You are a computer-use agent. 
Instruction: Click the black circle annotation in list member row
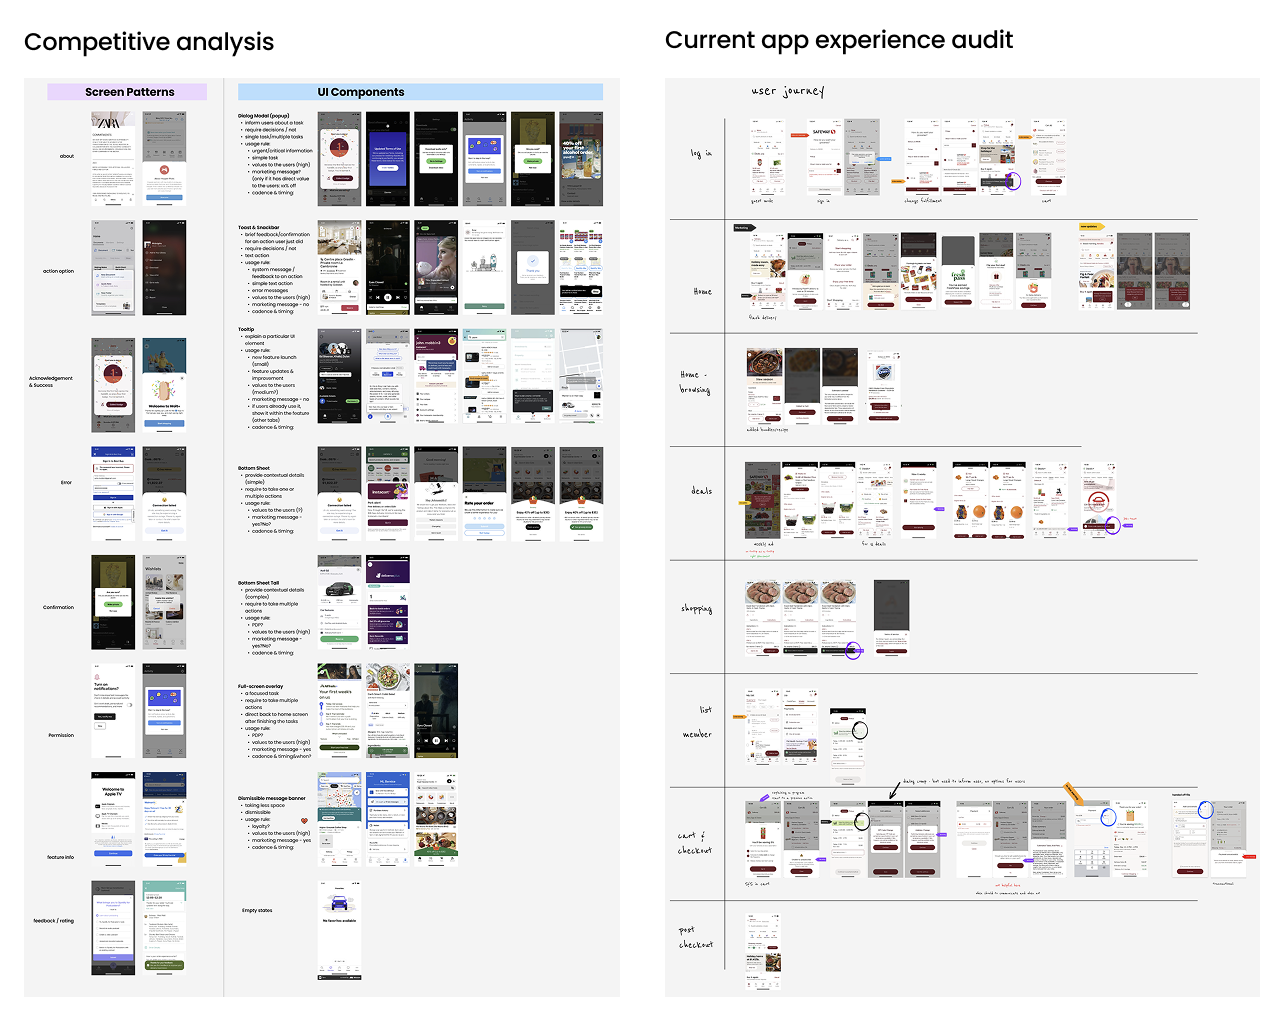tap(859, 731)
